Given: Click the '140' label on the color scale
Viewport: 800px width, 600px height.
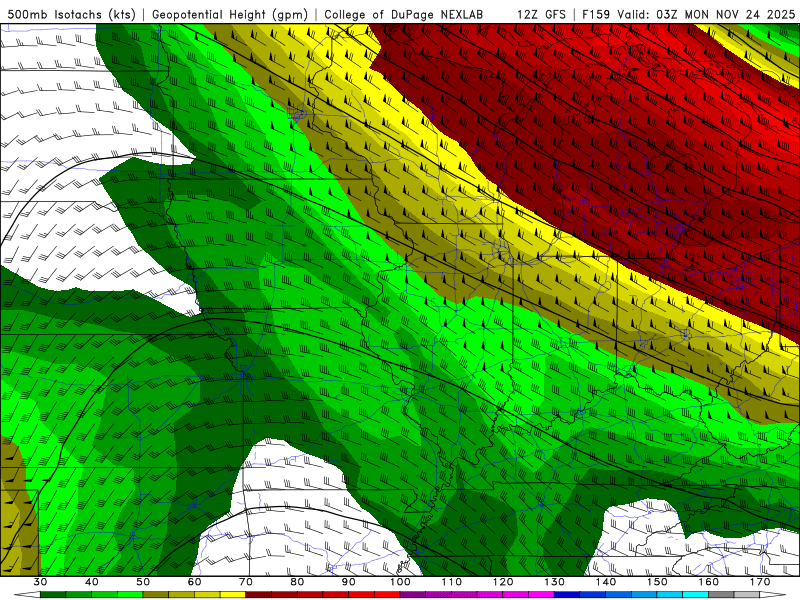Looking at the screenshot, I should click(x=606, y=582).
